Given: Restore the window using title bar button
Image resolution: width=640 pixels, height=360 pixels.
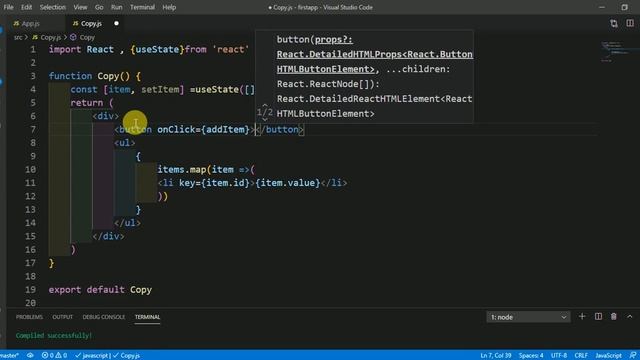Looking at the screenshot, I should [x=624, y=7].
